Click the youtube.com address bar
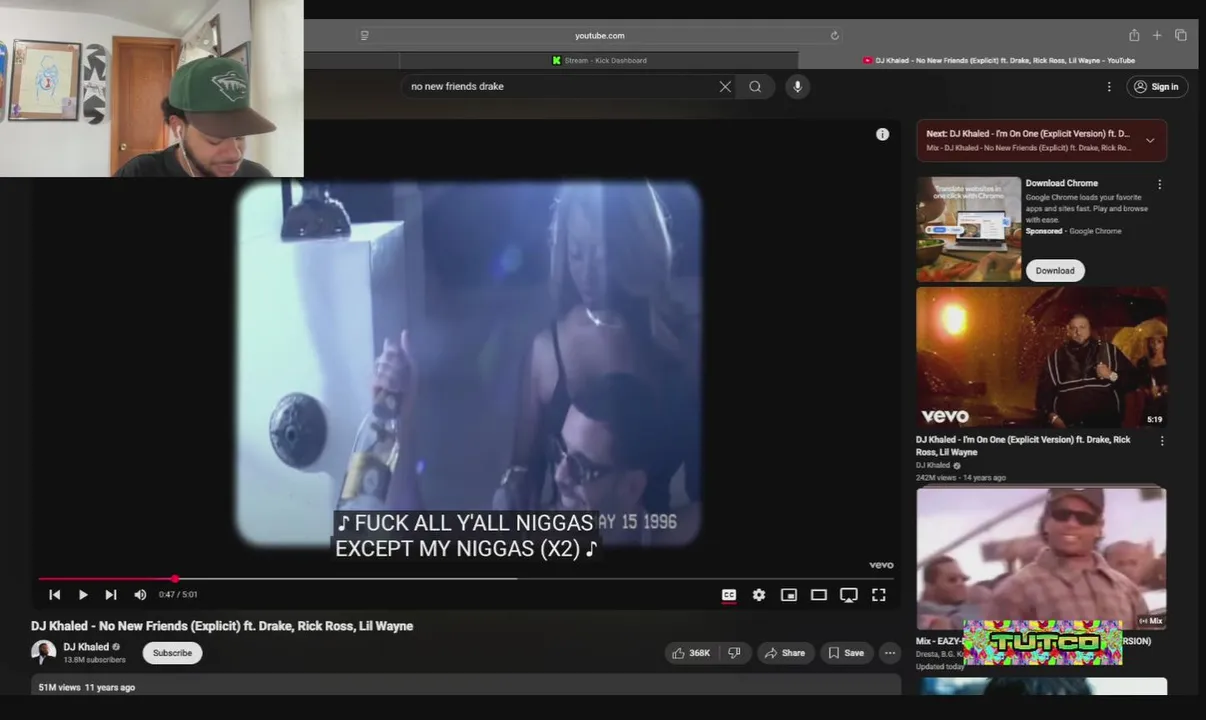Viewport: 1206px width, 720px height. [600, 36]
